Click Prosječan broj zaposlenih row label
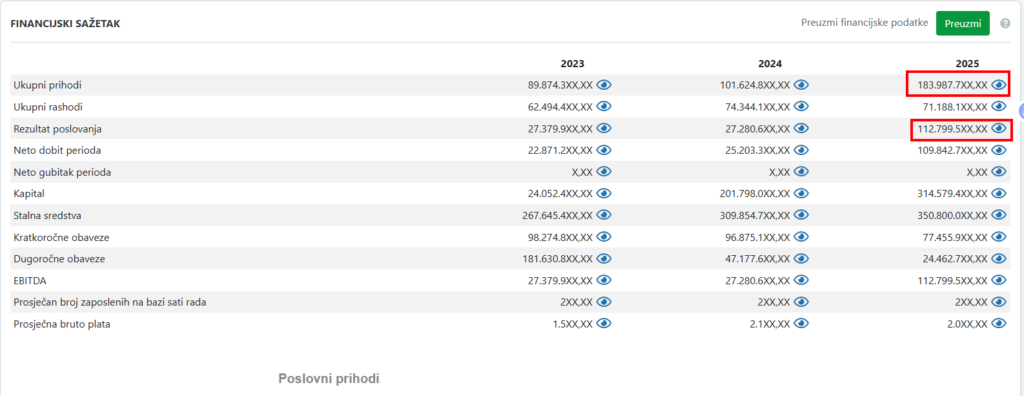Viewport: 1024px width, 396px height. click(x=110, y=302)
